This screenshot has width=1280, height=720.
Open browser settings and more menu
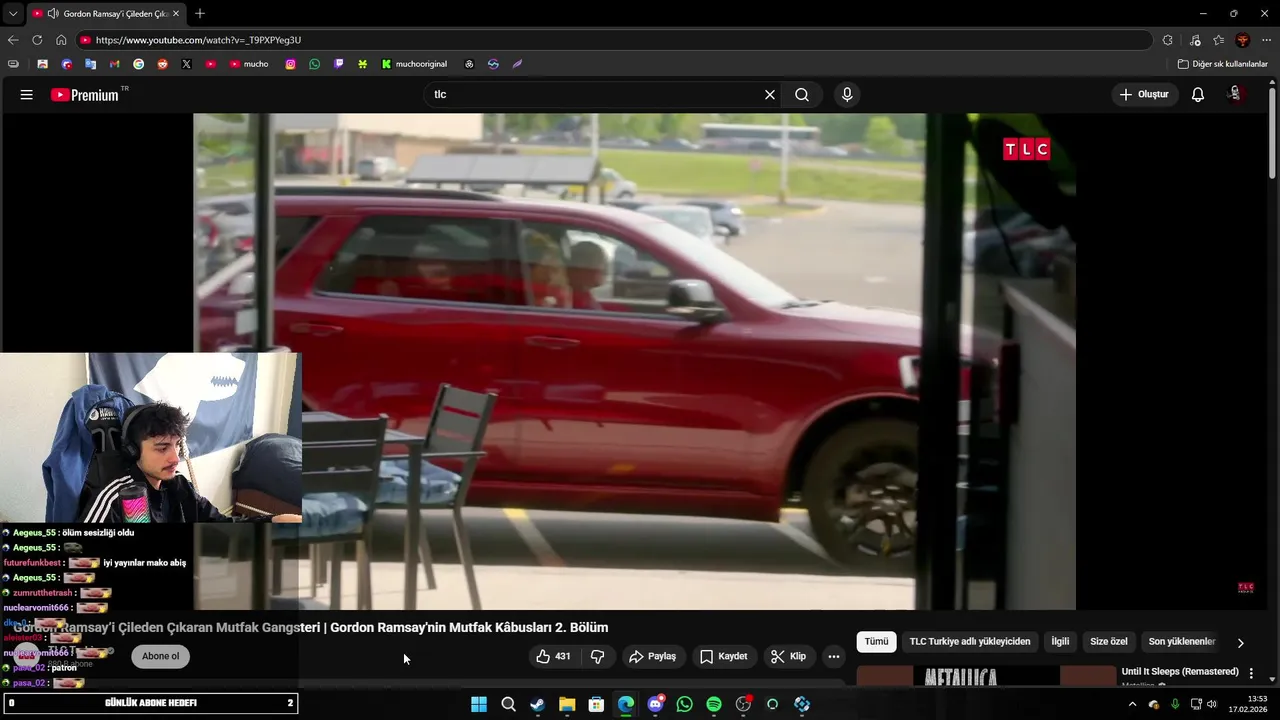pyautogui.click(x=1266, y=40)
